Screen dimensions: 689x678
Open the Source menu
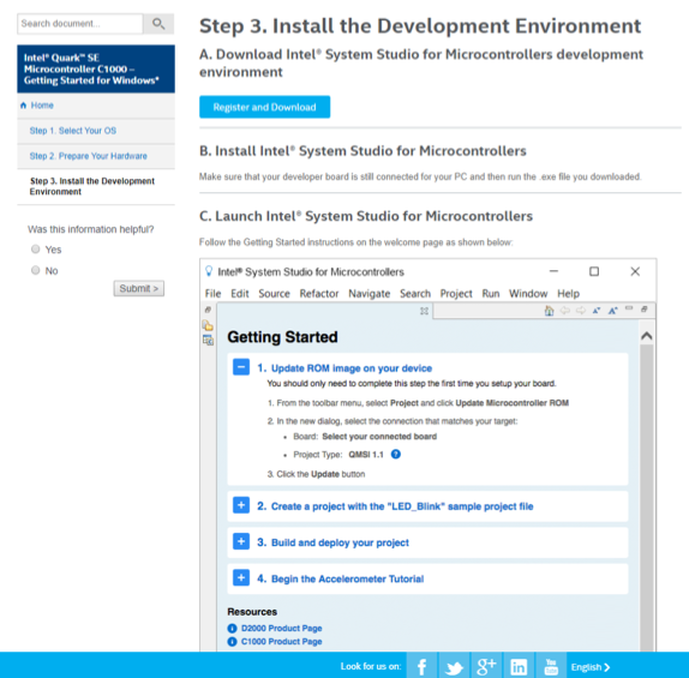(x=274, y=294)
